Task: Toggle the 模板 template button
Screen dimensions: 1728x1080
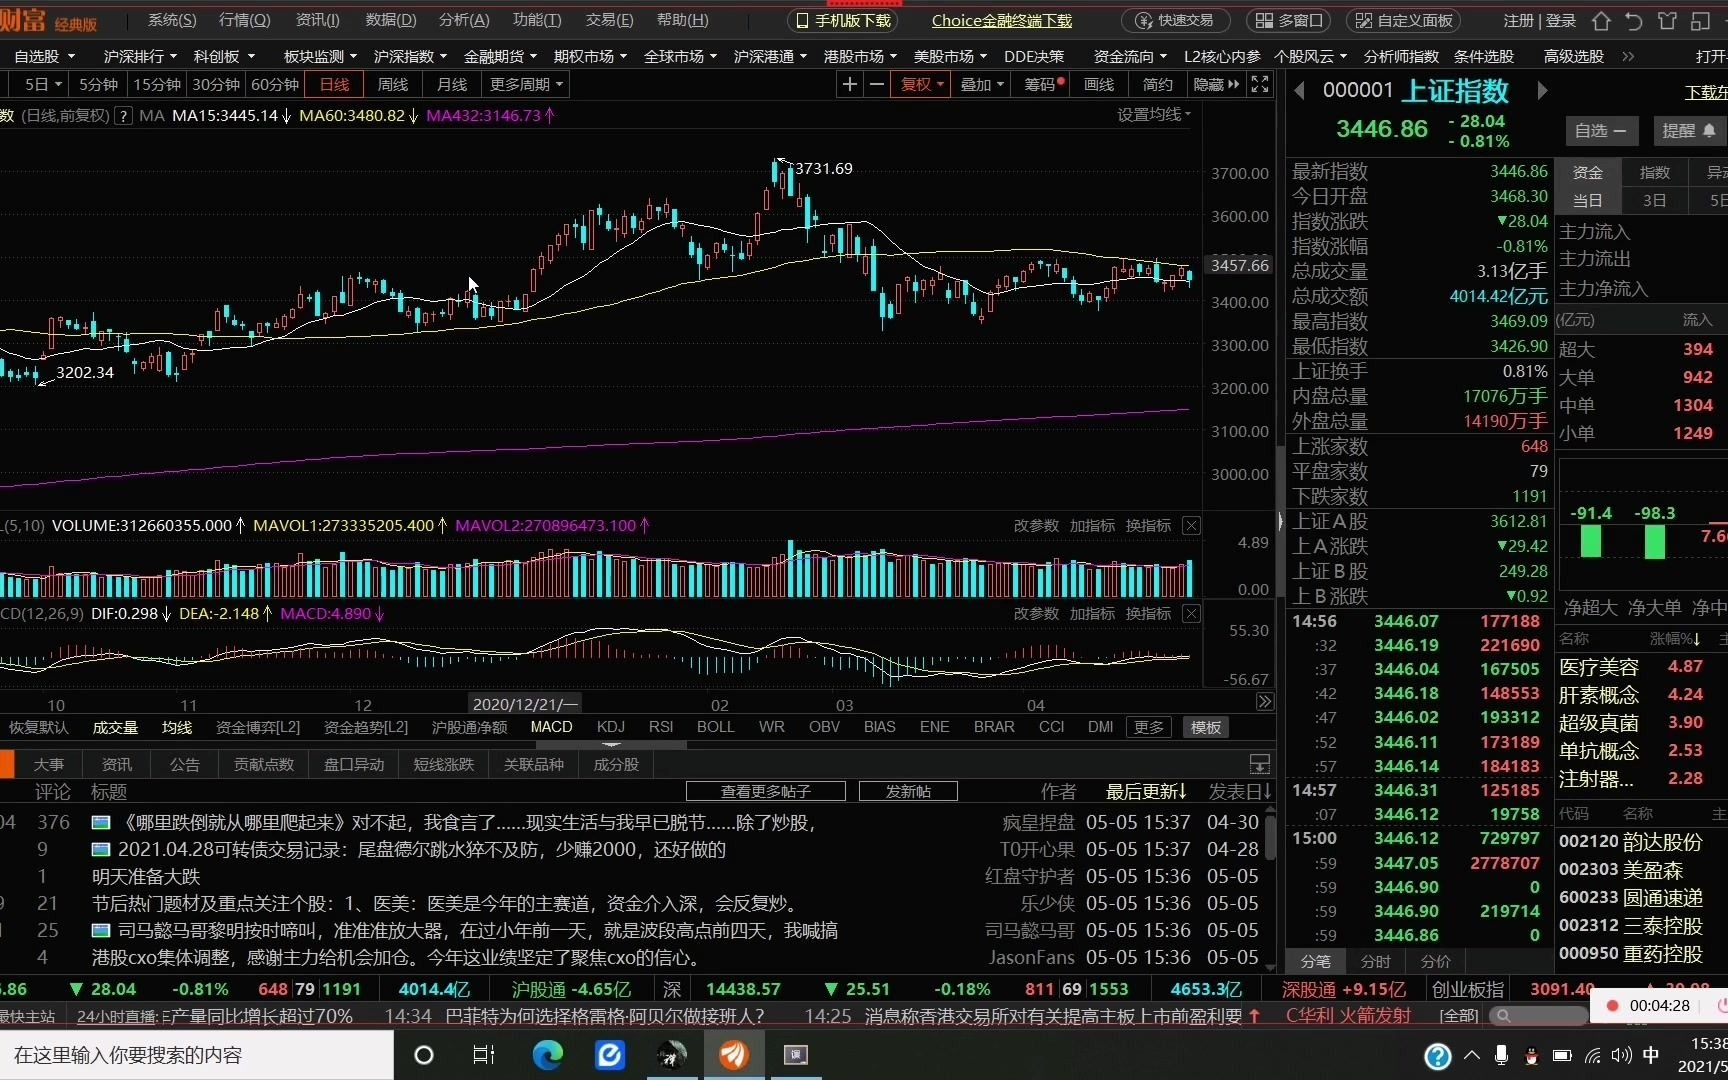Action: tap(1206, 727)
